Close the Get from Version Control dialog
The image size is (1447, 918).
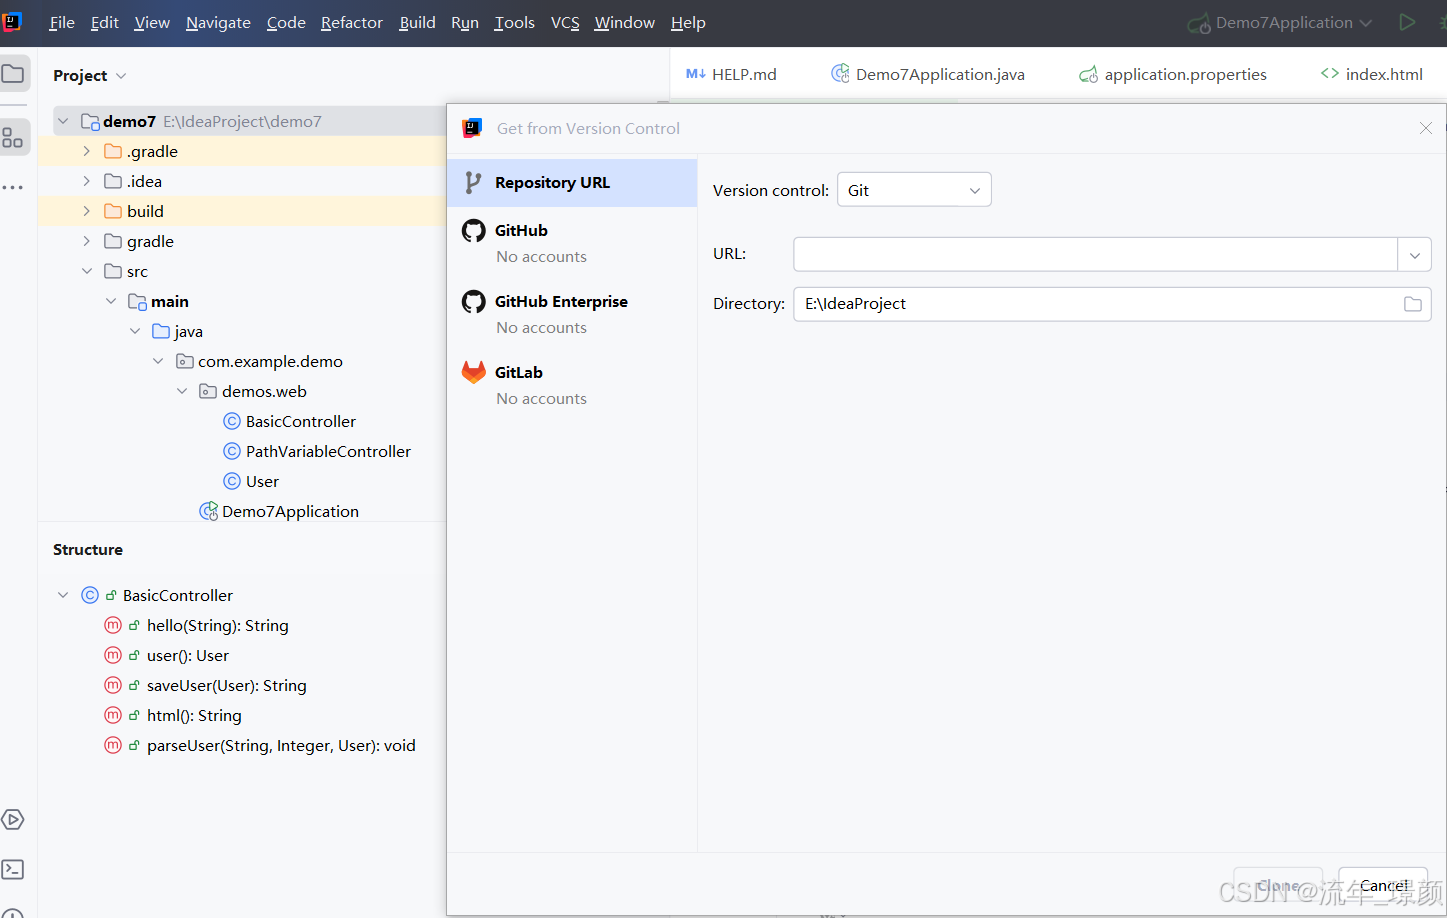(1425, 128)
